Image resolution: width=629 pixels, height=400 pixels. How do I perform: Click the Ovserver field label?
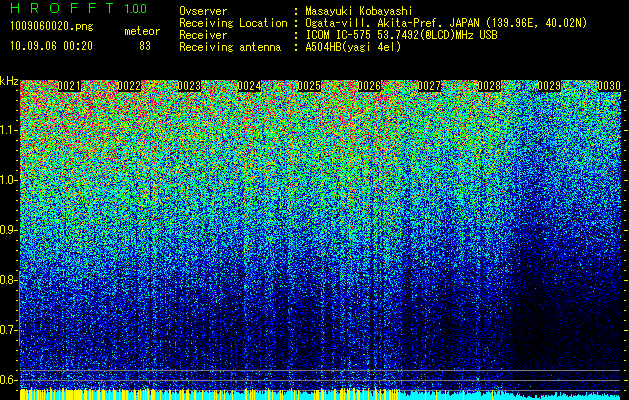(203, 11)
